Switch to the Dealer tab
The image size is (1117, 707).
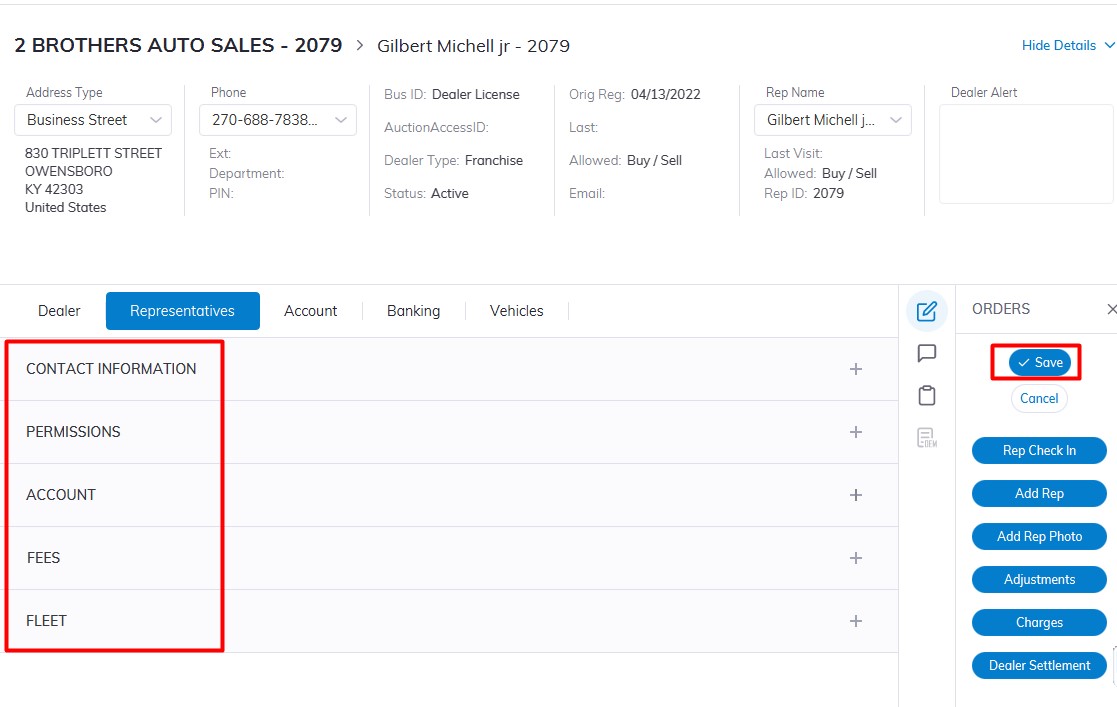59,311
